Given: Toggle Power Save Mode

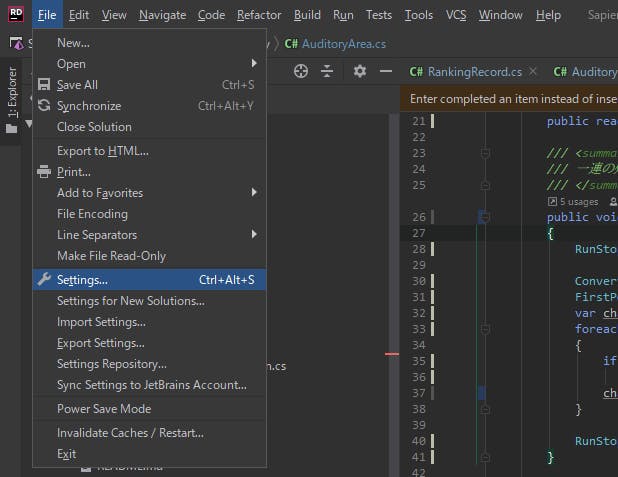Looking at the screenshot, I should 149,408.
